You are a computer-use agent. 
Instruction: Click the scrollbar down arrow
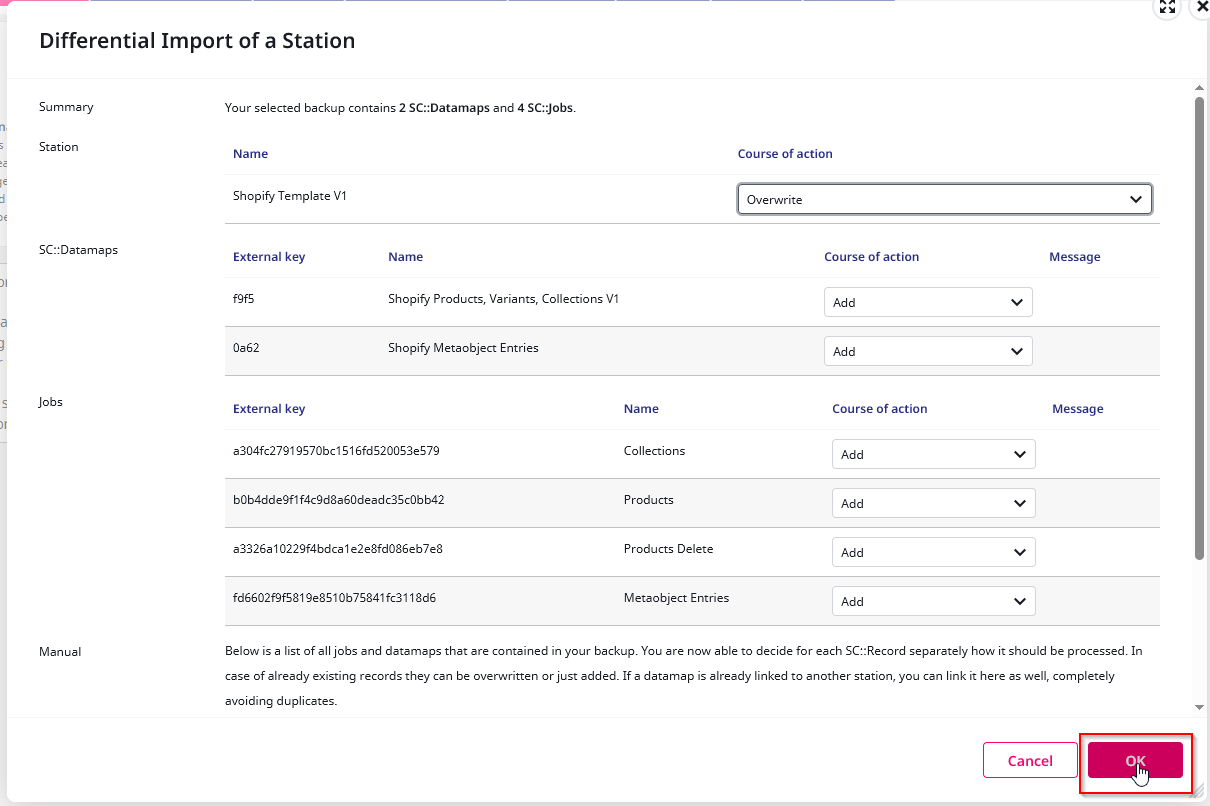1200,707
